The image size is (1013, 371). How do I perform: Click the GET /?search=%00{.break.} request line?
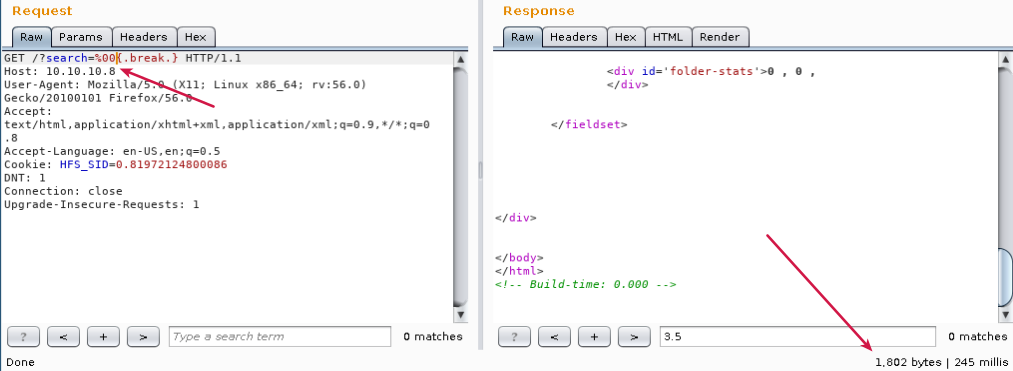[123, 58]
